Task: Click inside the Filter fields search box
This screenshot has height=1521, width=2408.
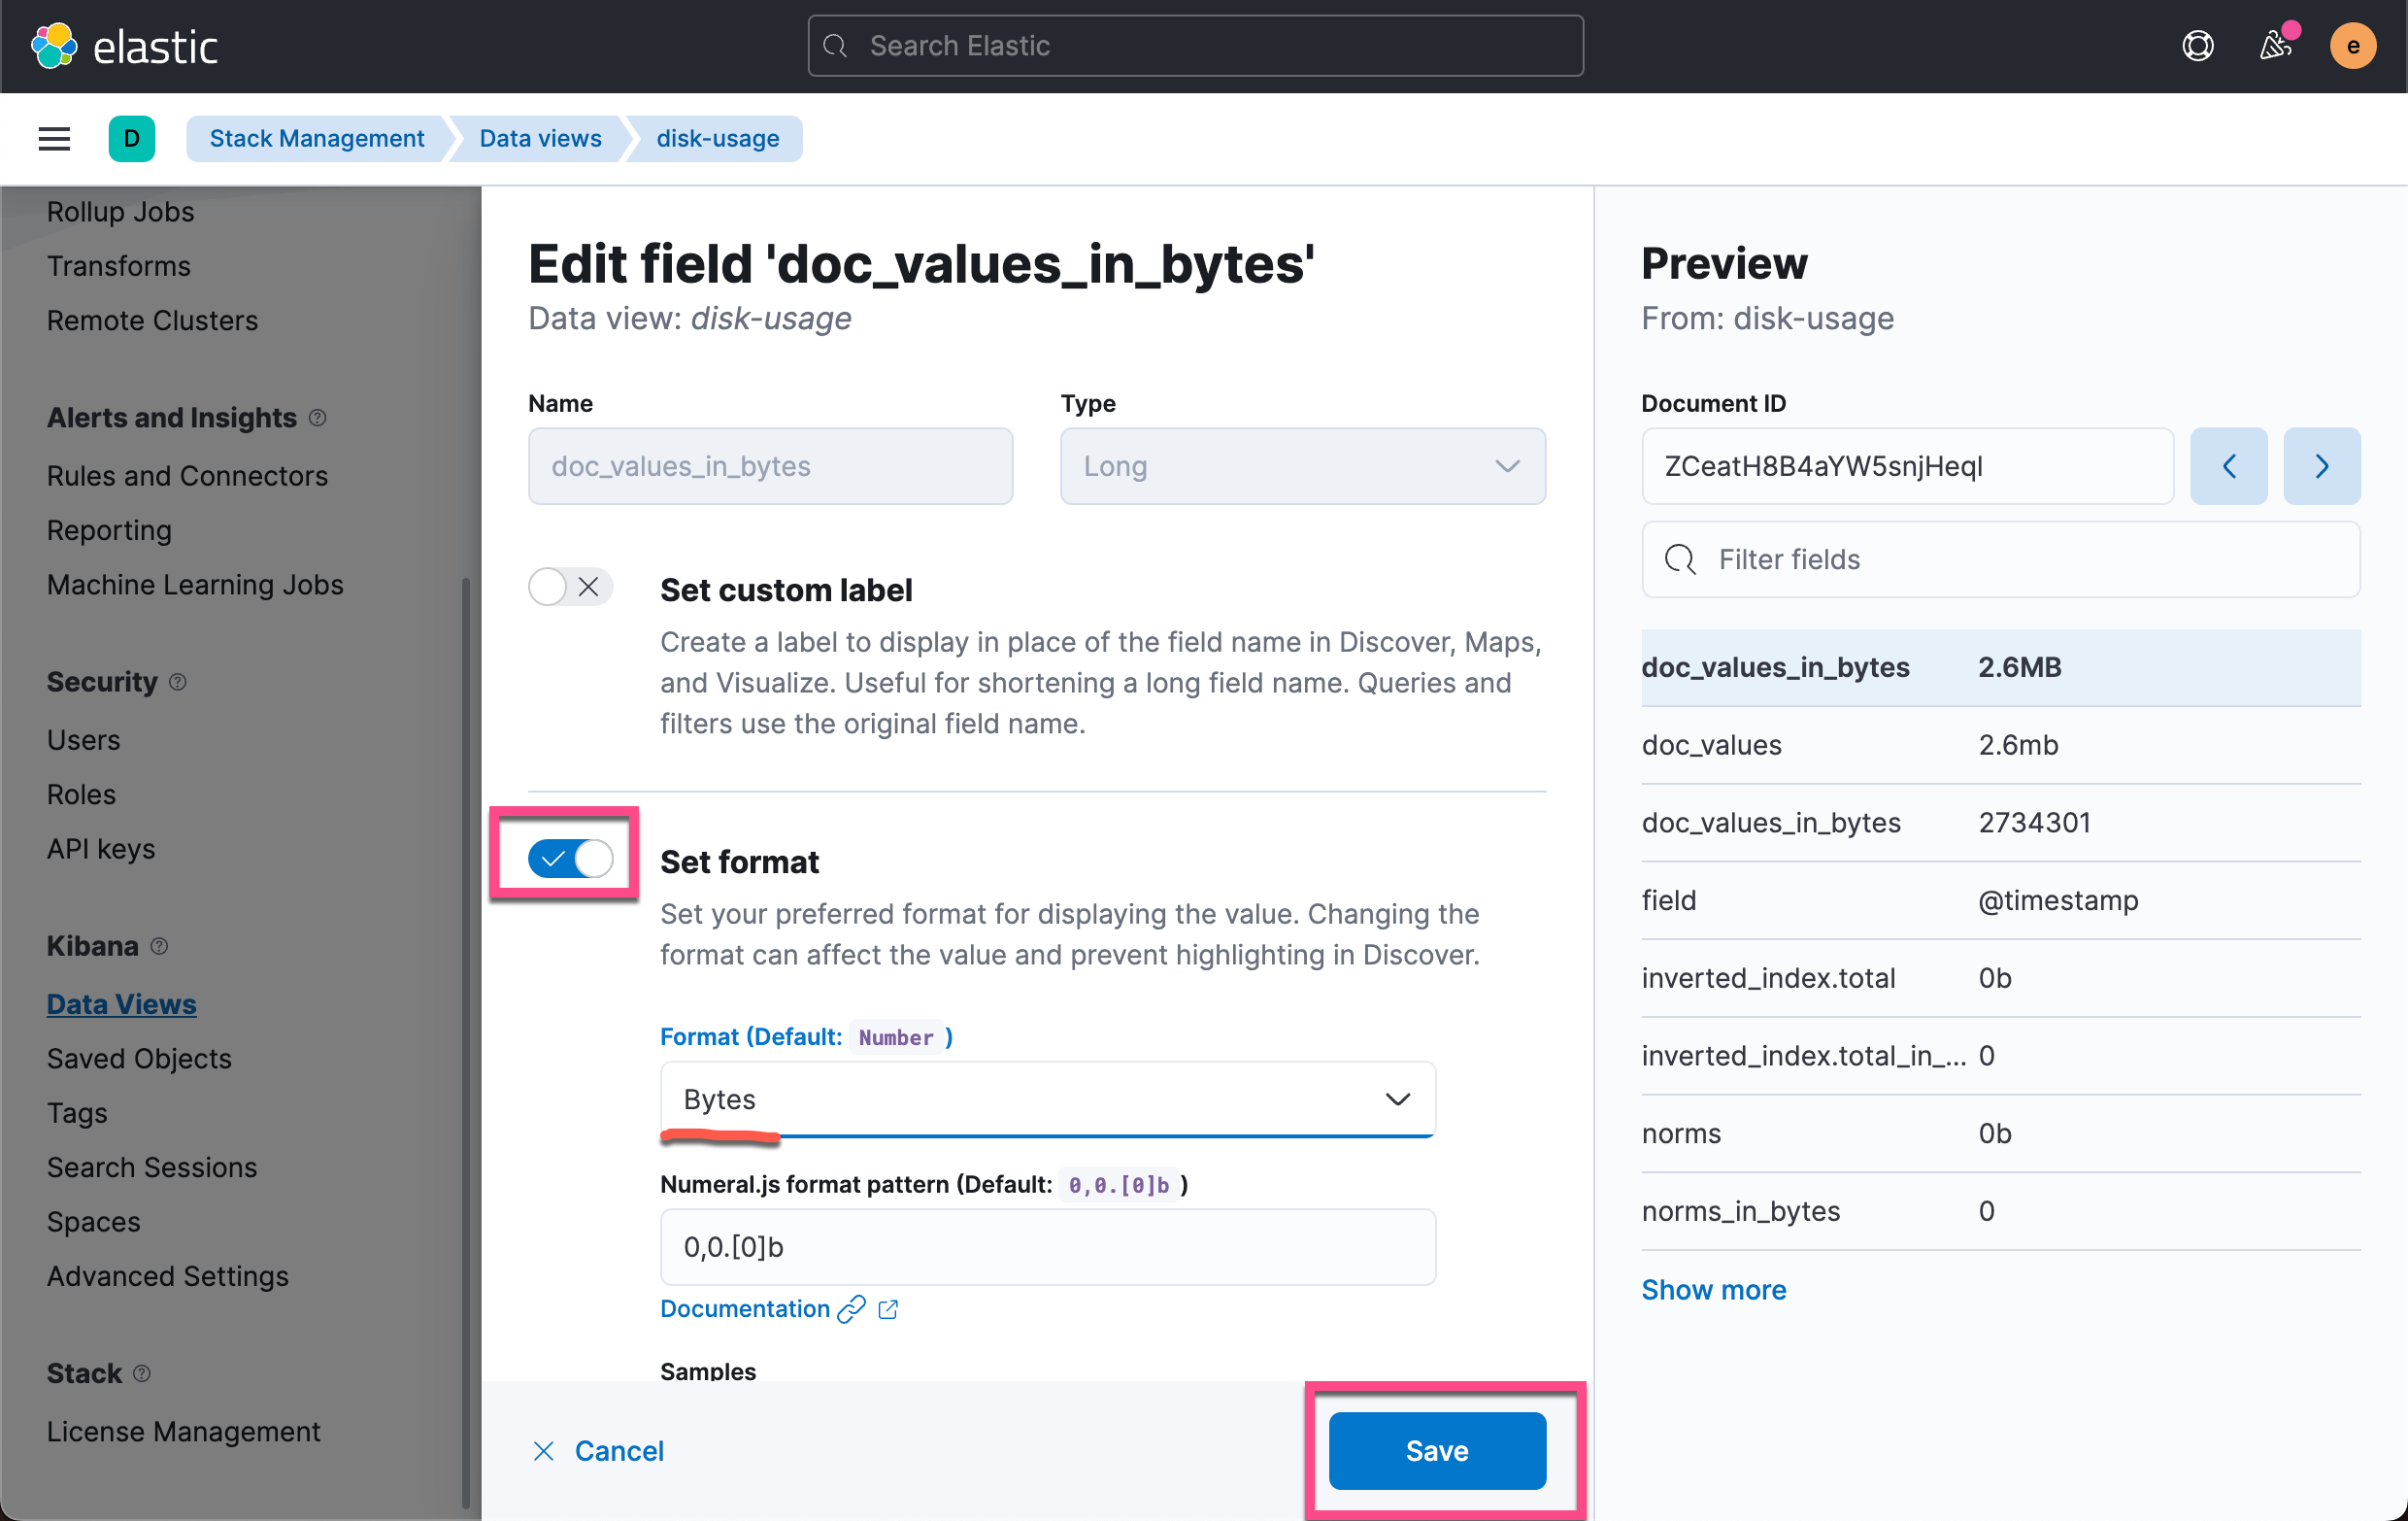Action: 2000,559
